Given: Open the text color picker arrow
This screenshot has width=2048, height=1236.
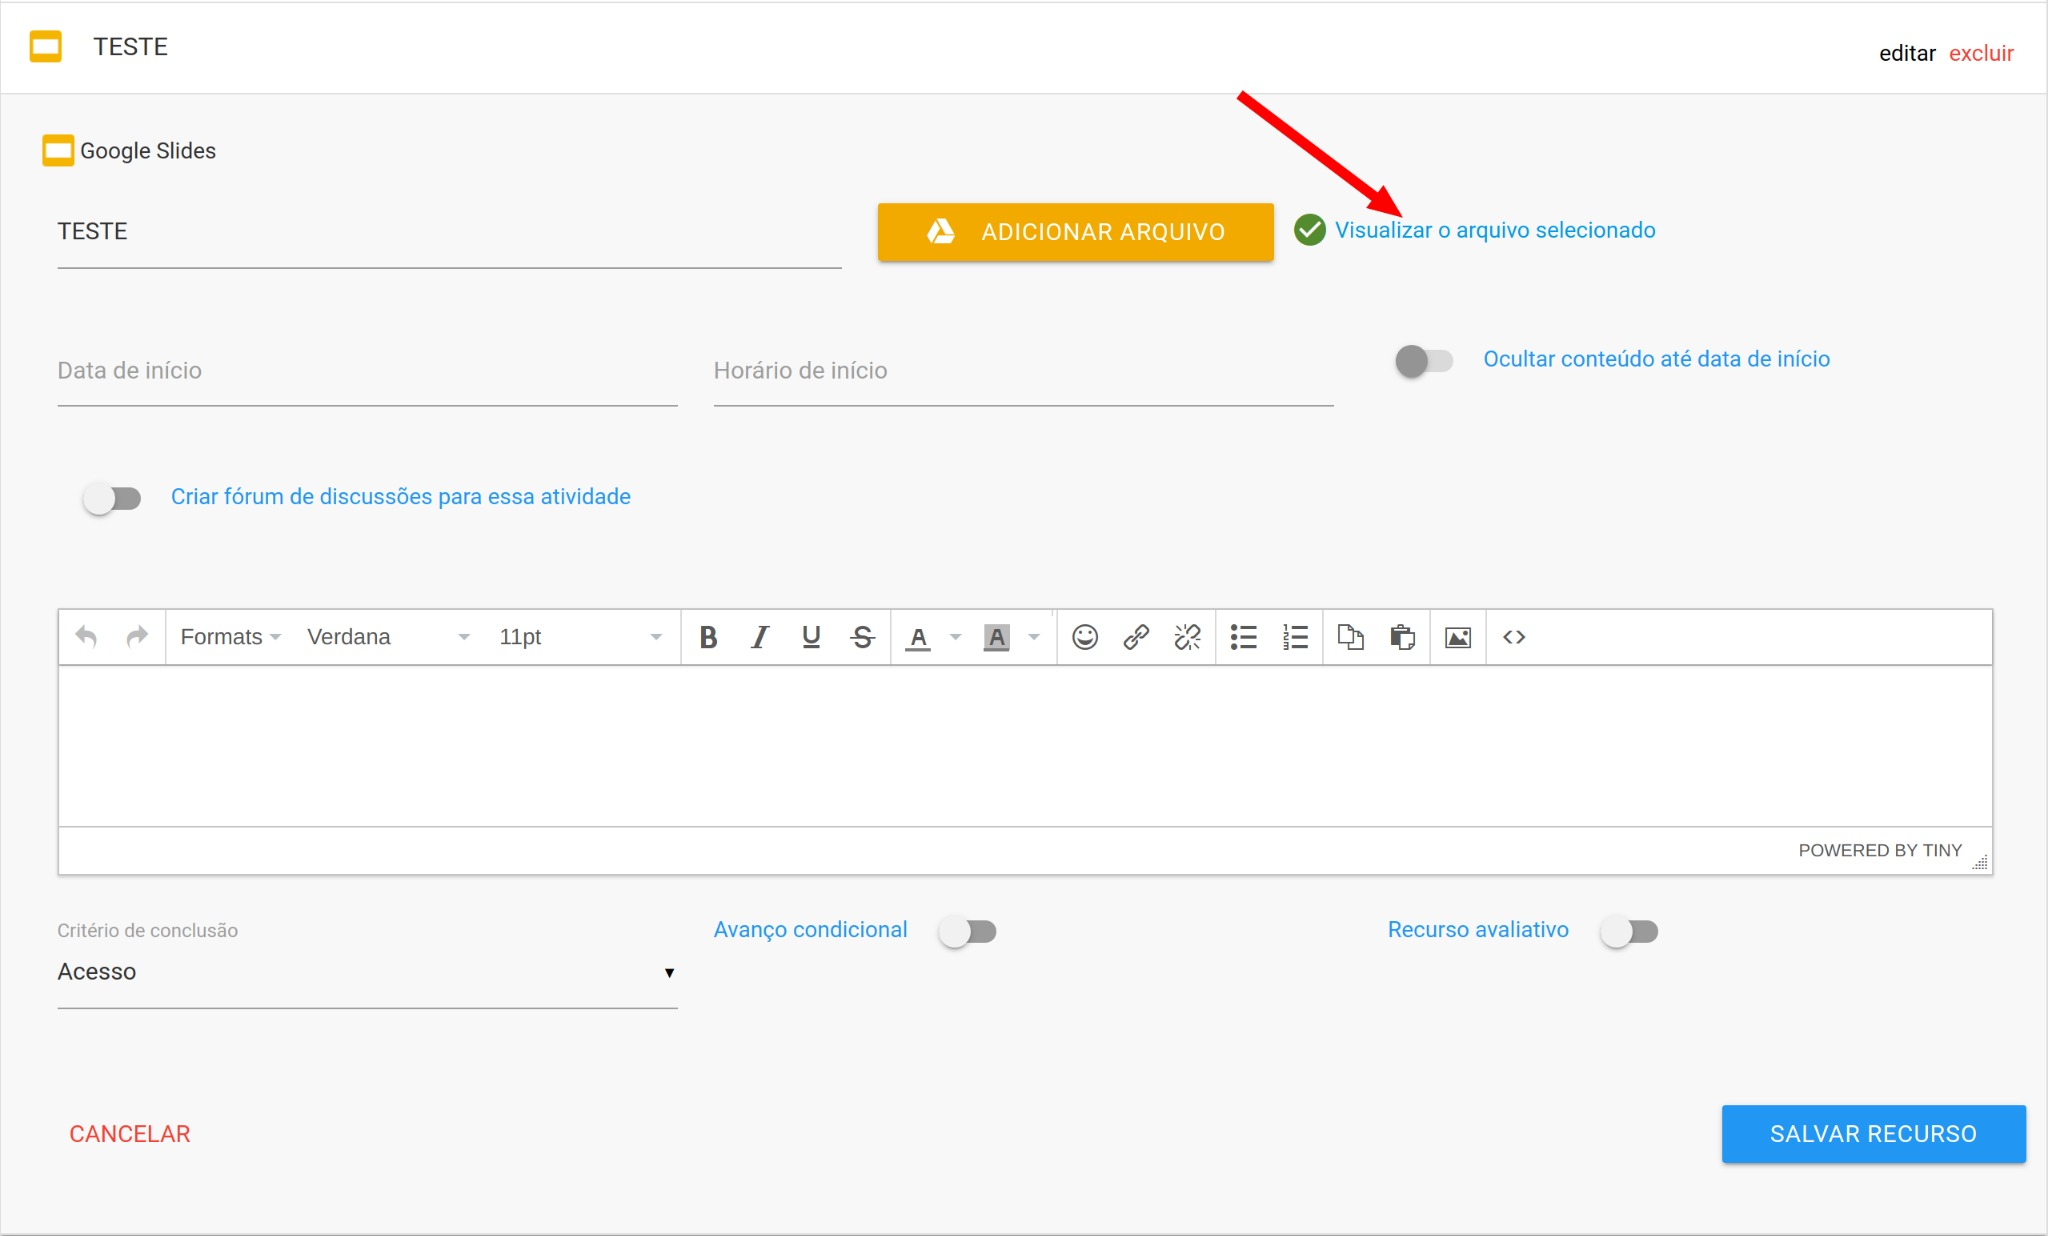Looking at the screenshot, I should [x=956, y=637].
